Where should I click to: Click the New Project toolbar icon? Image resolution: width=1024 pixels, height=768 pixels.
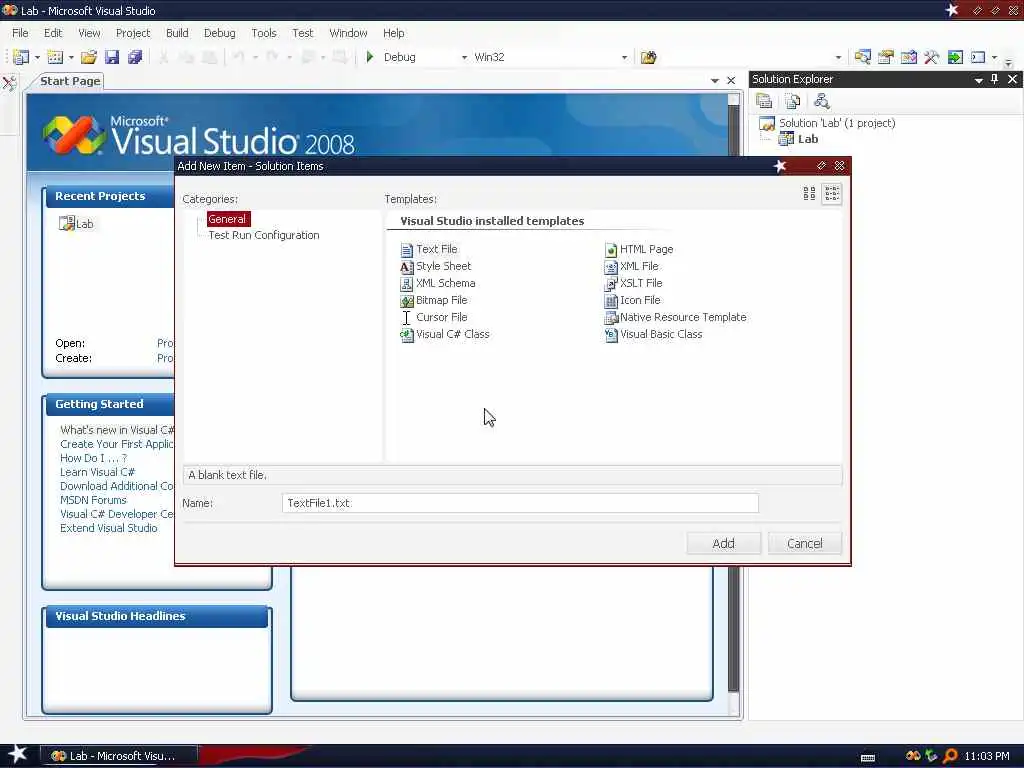click(x=21, y=57)
